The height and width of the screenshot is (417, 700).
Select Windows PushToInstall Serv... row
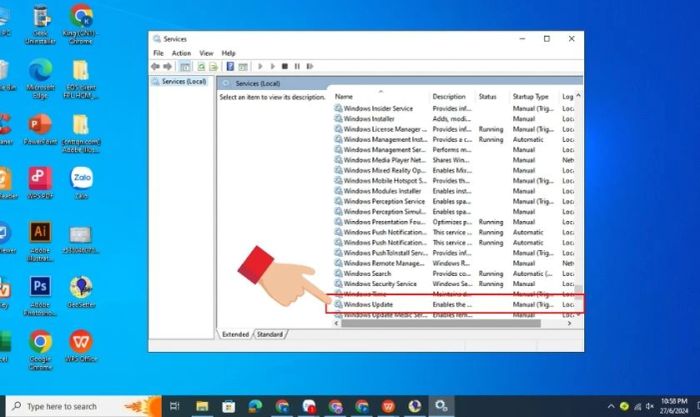[x=454, y=253]
